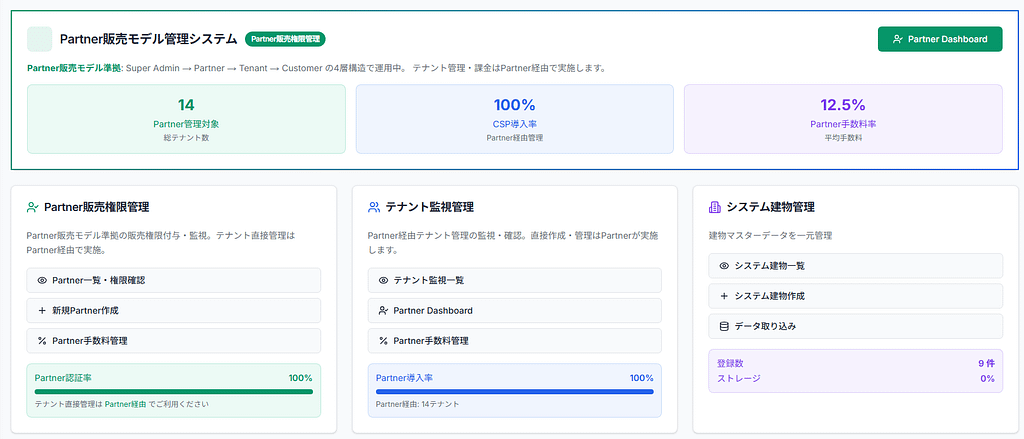The height and width of the screenshot is (439, 1024).
Task: Click percent icon in Partner販売権限管理 card
Action: point(42,341)
